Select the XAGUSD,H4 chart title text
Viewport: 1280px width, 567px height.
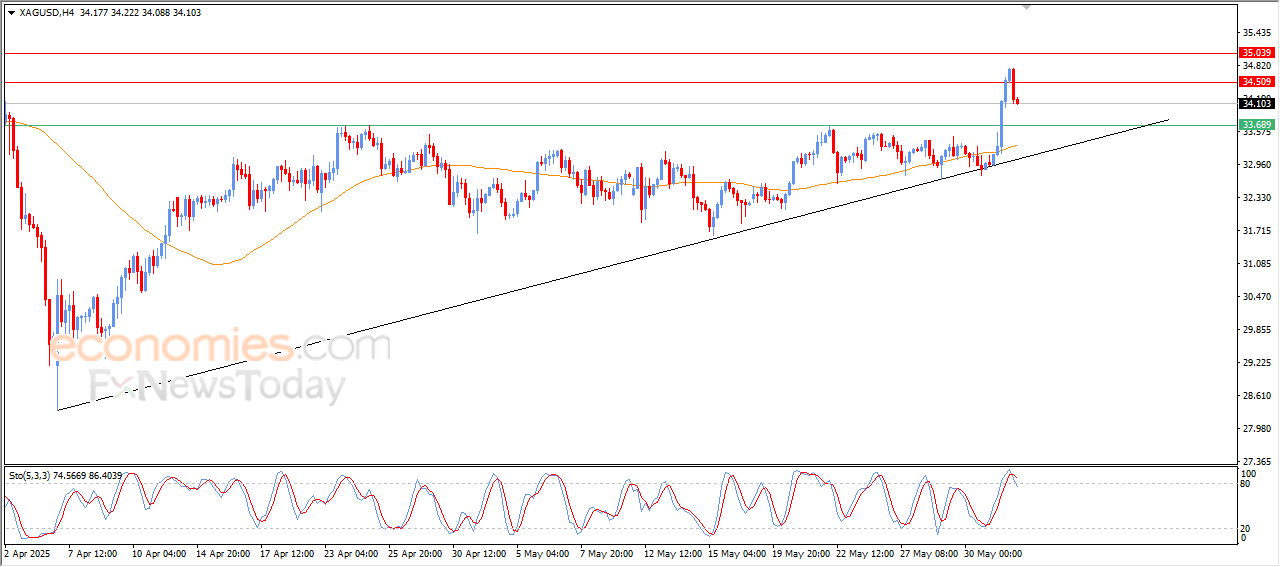point(47,13)
